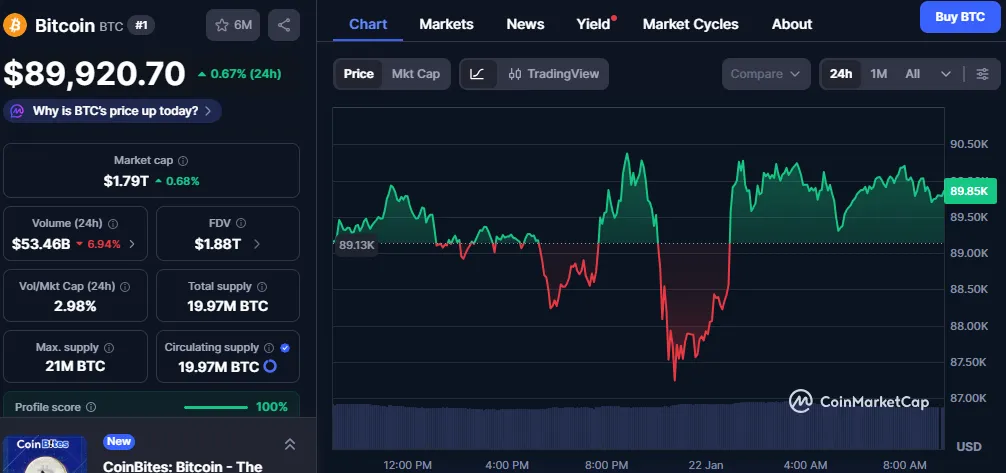Open chart settings sliders icon
Viewport: 1006px width, 473px height.
[x=982, y=74]
